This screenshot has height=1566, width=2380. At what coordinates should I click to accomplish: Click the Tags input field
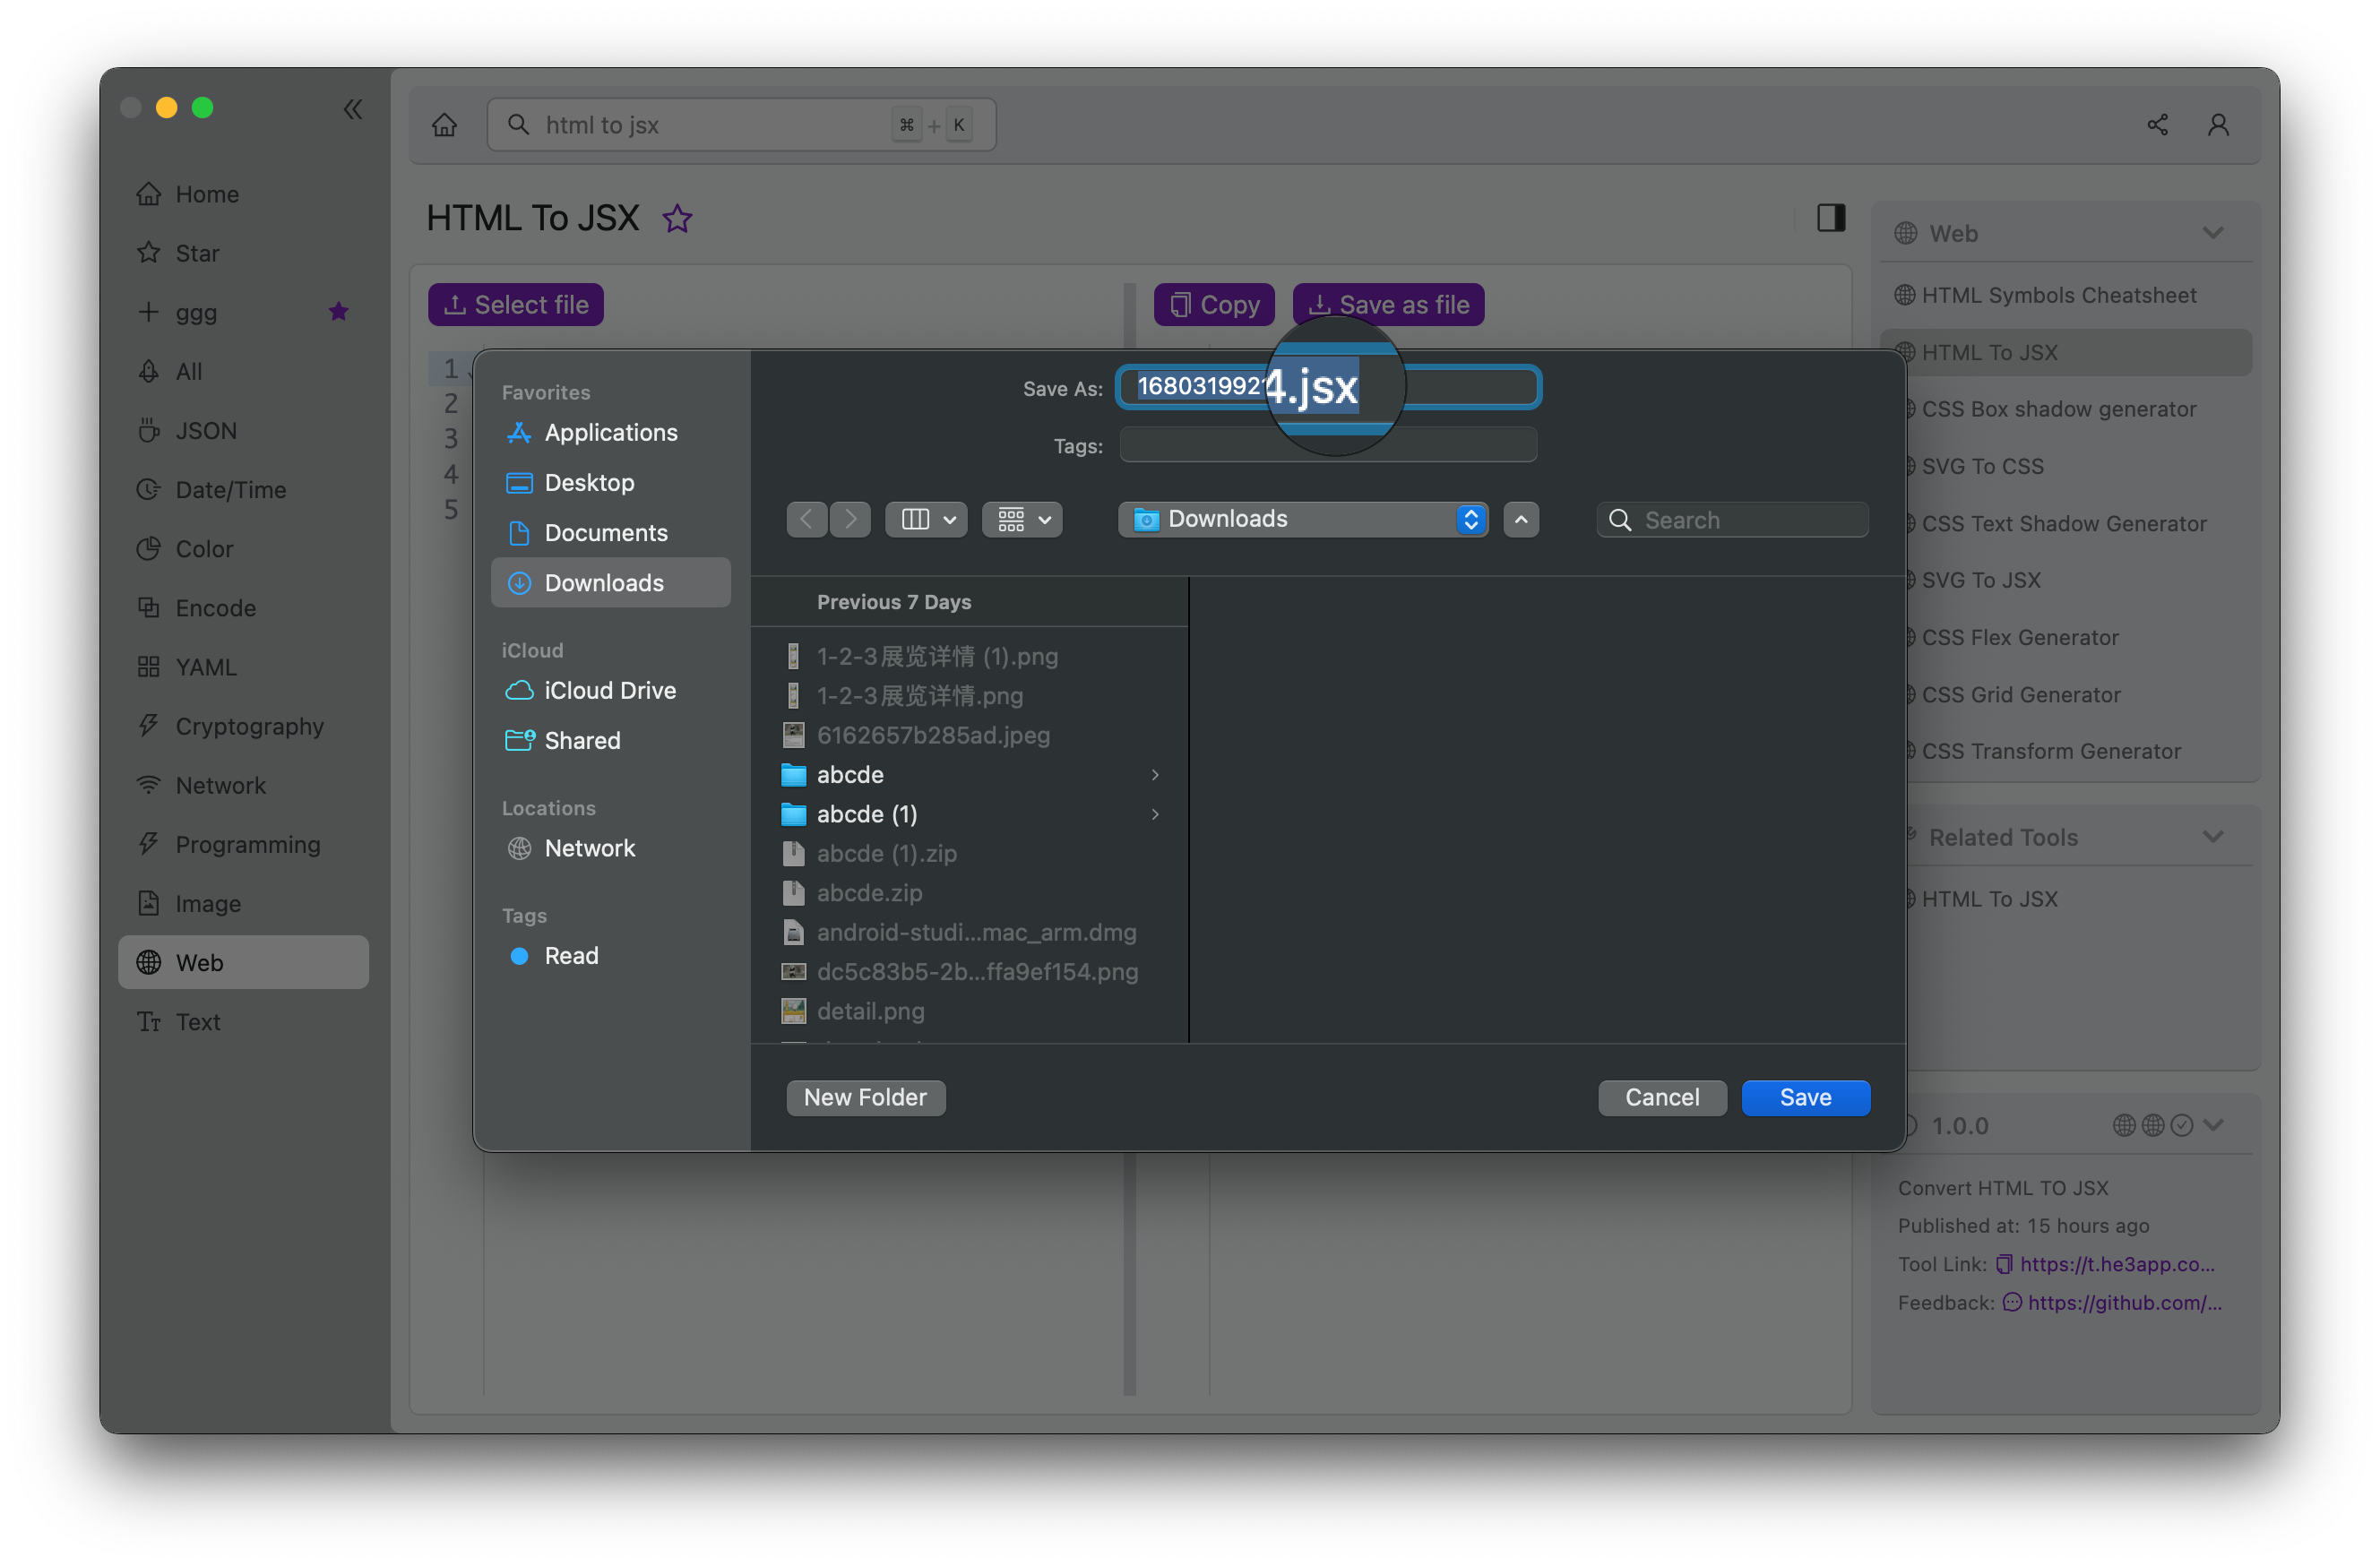click(1328, 445)
